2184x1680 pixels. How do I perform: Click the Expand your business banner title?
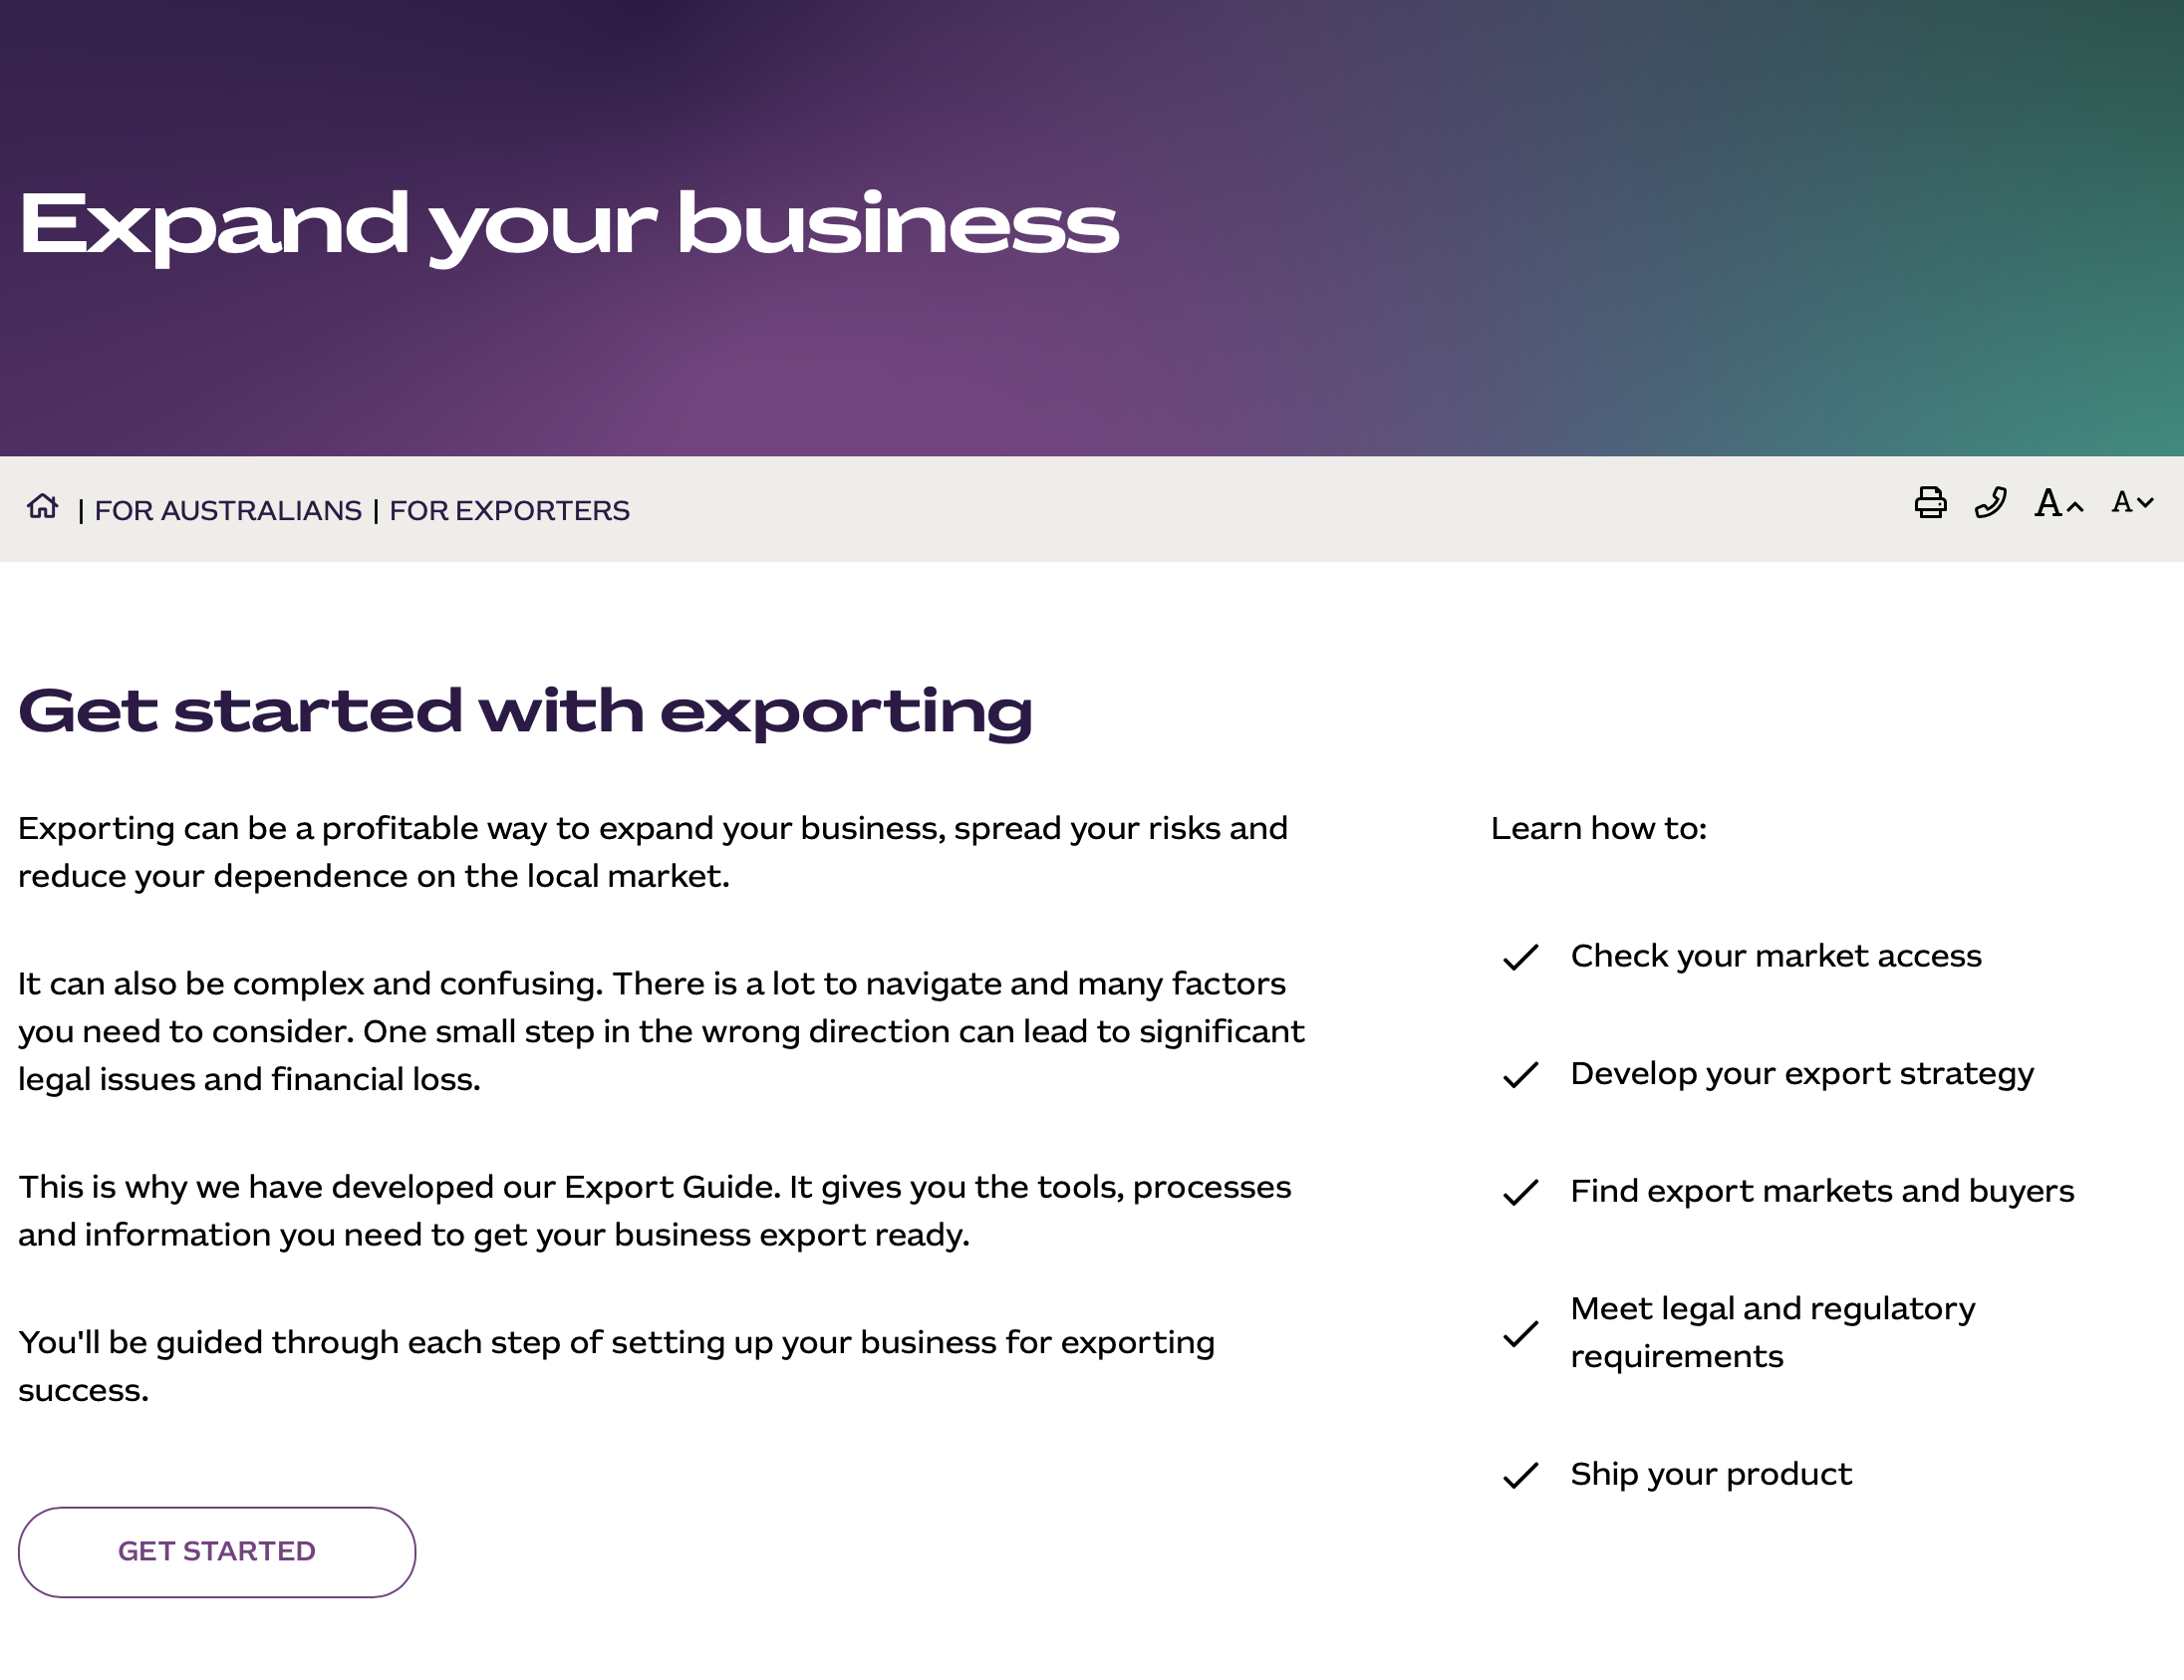pyautogui.click(x=568, y=226)
